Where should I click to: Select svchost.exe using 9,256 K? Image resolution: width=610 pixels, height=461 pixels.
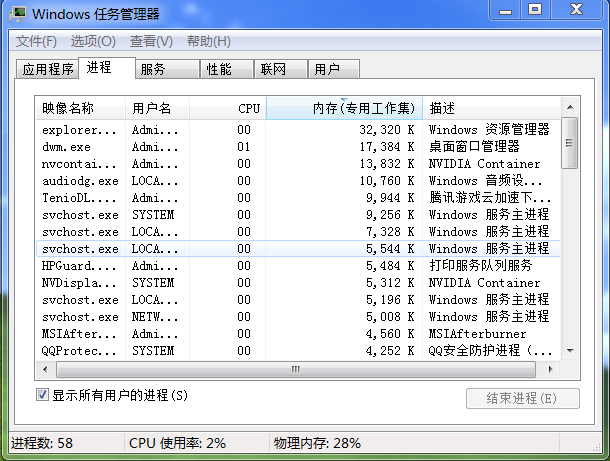coord(298,215)
